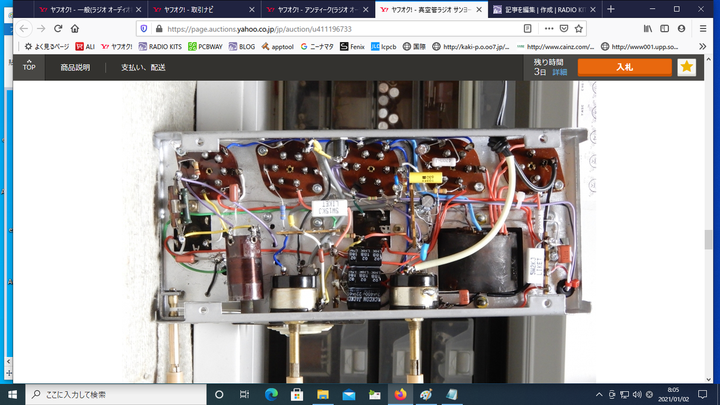Toggle the Firefox sidebar view
720x405 pixels.
(666, 28)
